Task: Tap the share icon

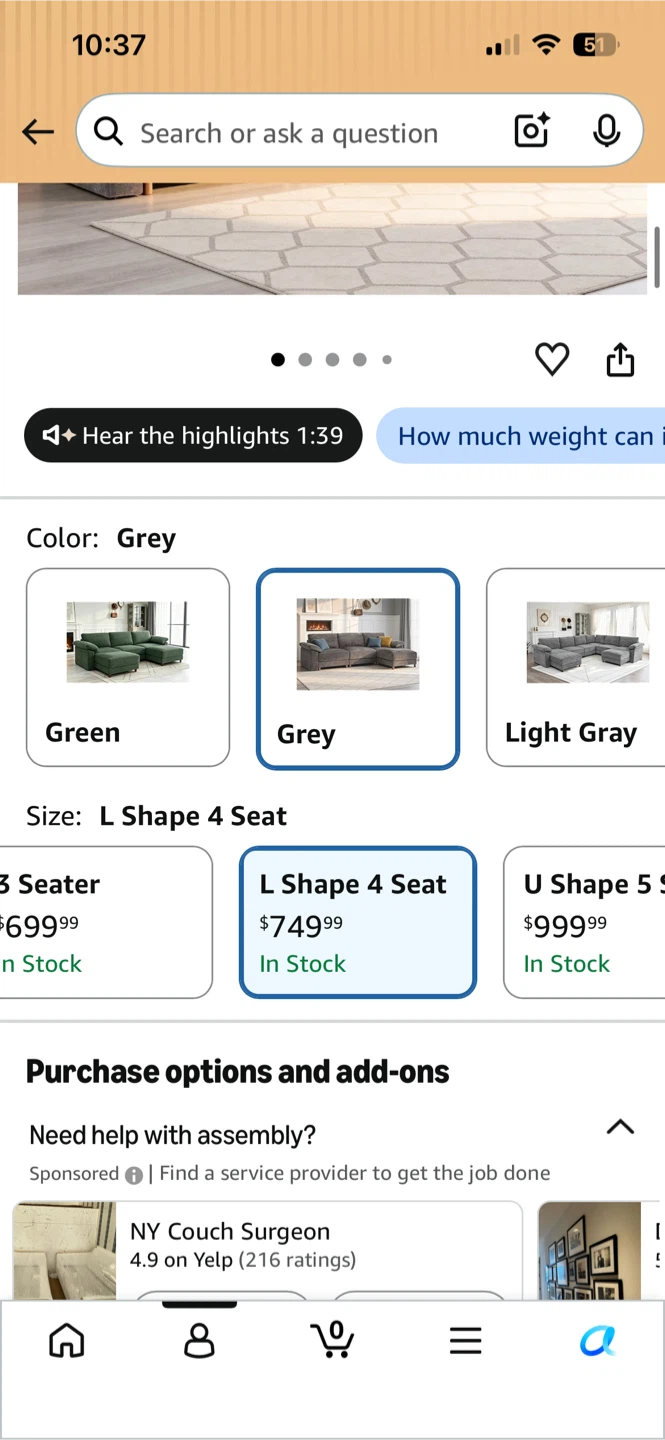Action: 620,359
